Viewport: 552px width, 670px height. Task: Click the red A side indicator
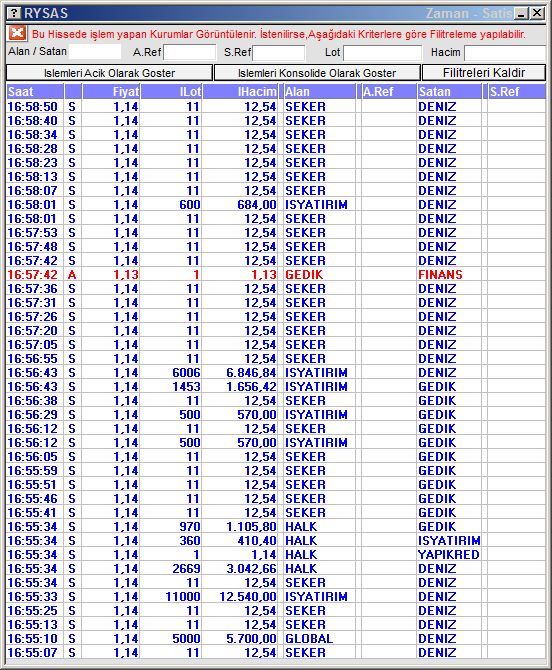(x=72, y=274)
